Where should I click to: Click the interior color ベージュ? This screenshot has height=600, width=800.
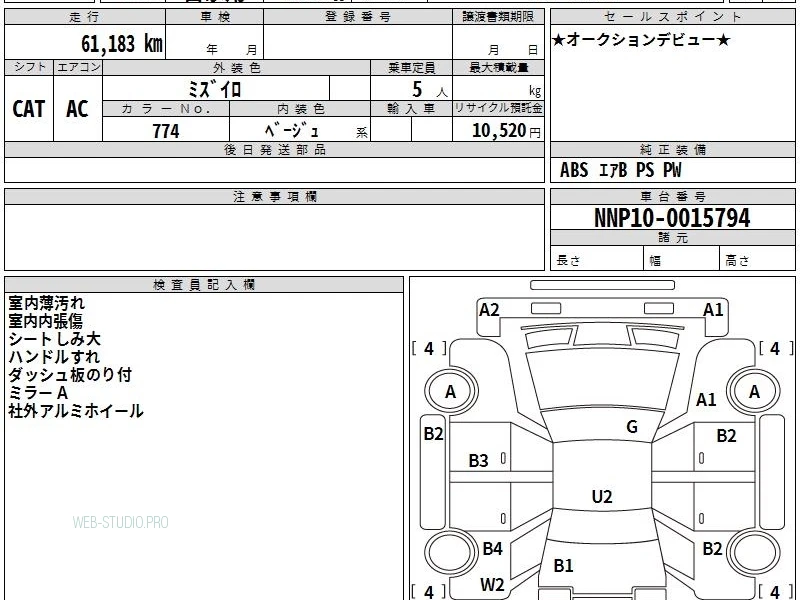(x=292, y=131)
